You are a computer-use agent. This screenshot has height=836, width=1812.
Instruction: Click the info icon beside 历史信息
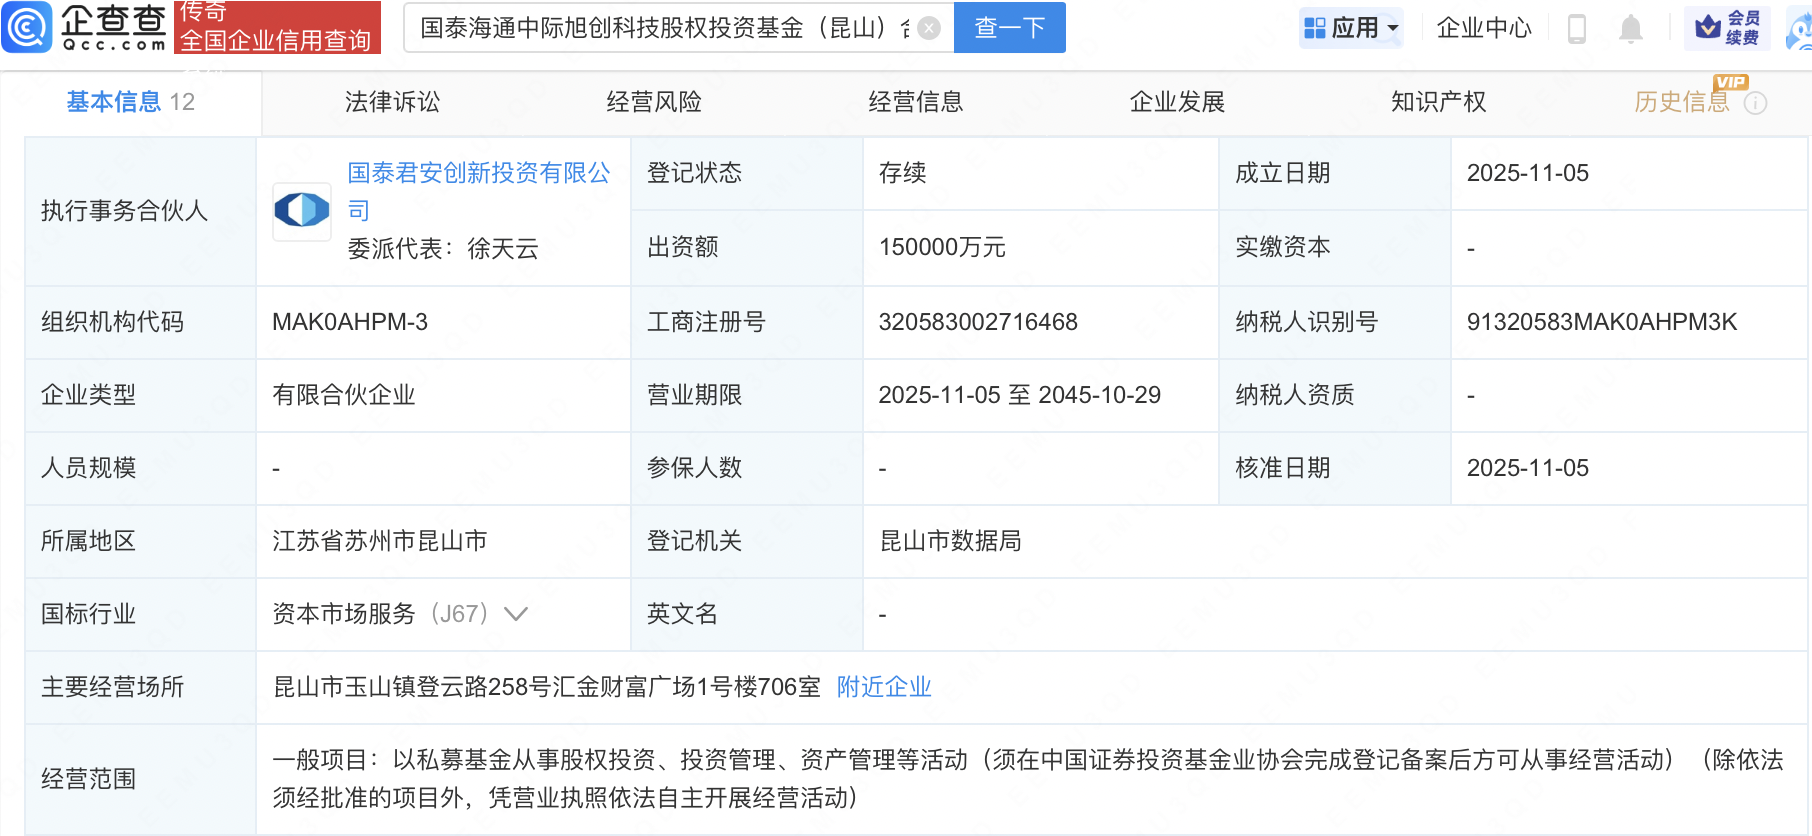click(1755, 103)
